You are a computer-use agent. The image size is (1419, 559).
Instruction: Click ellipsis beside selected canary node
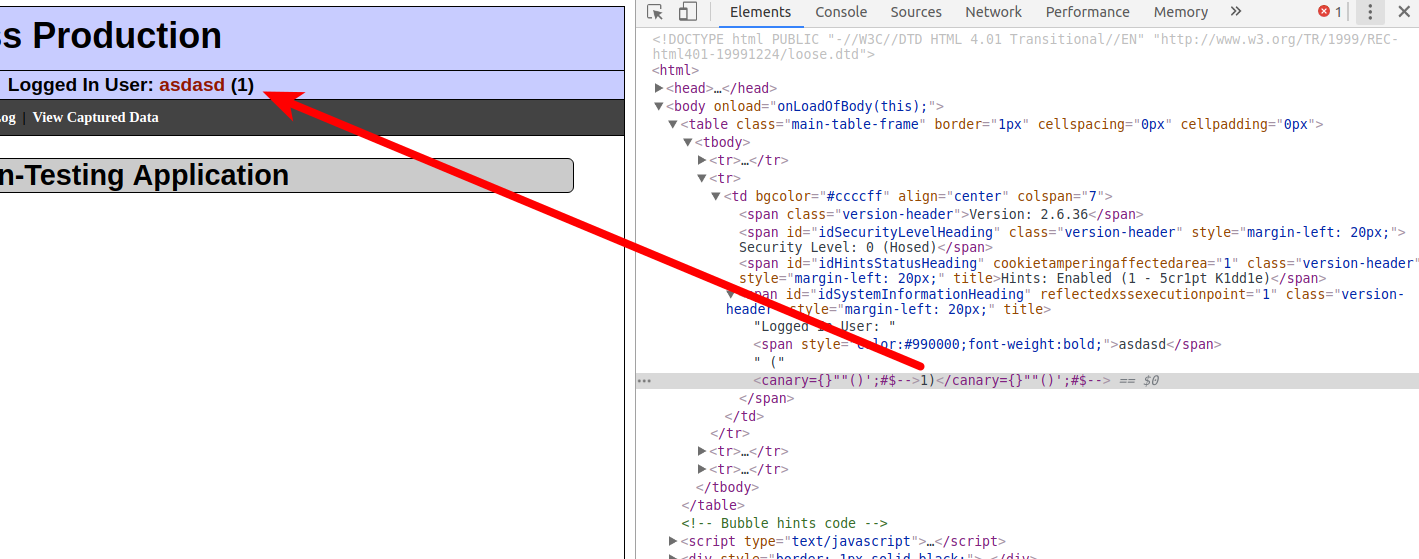coord(644,381)
